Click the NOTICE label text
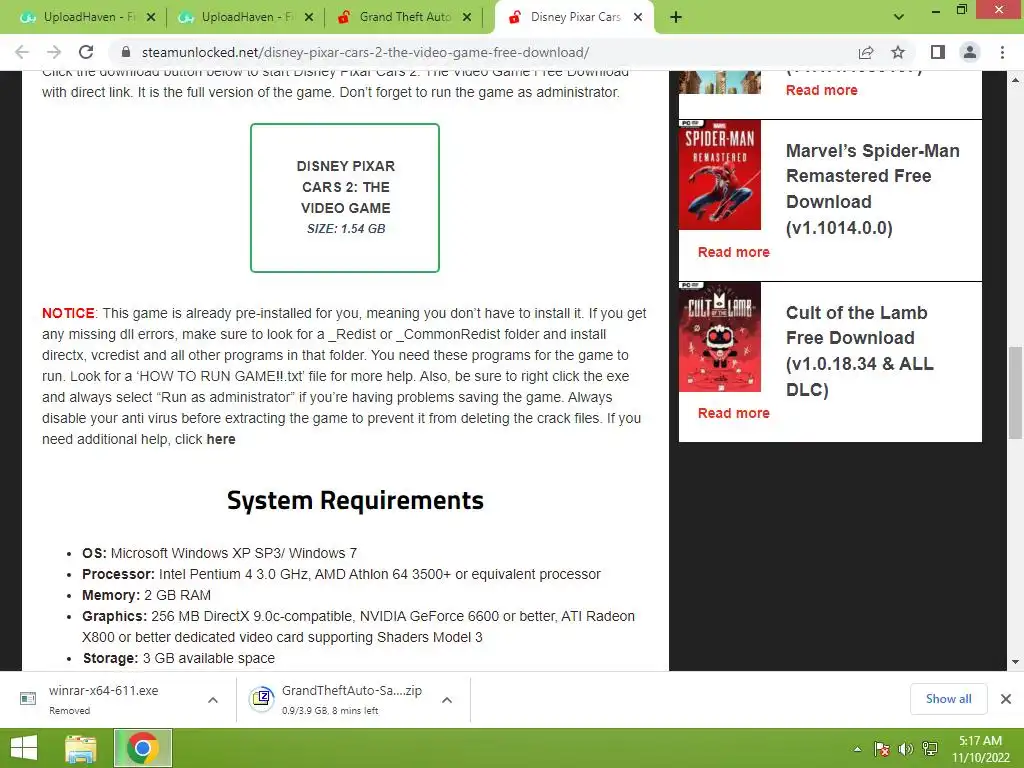 coord(68,313)
